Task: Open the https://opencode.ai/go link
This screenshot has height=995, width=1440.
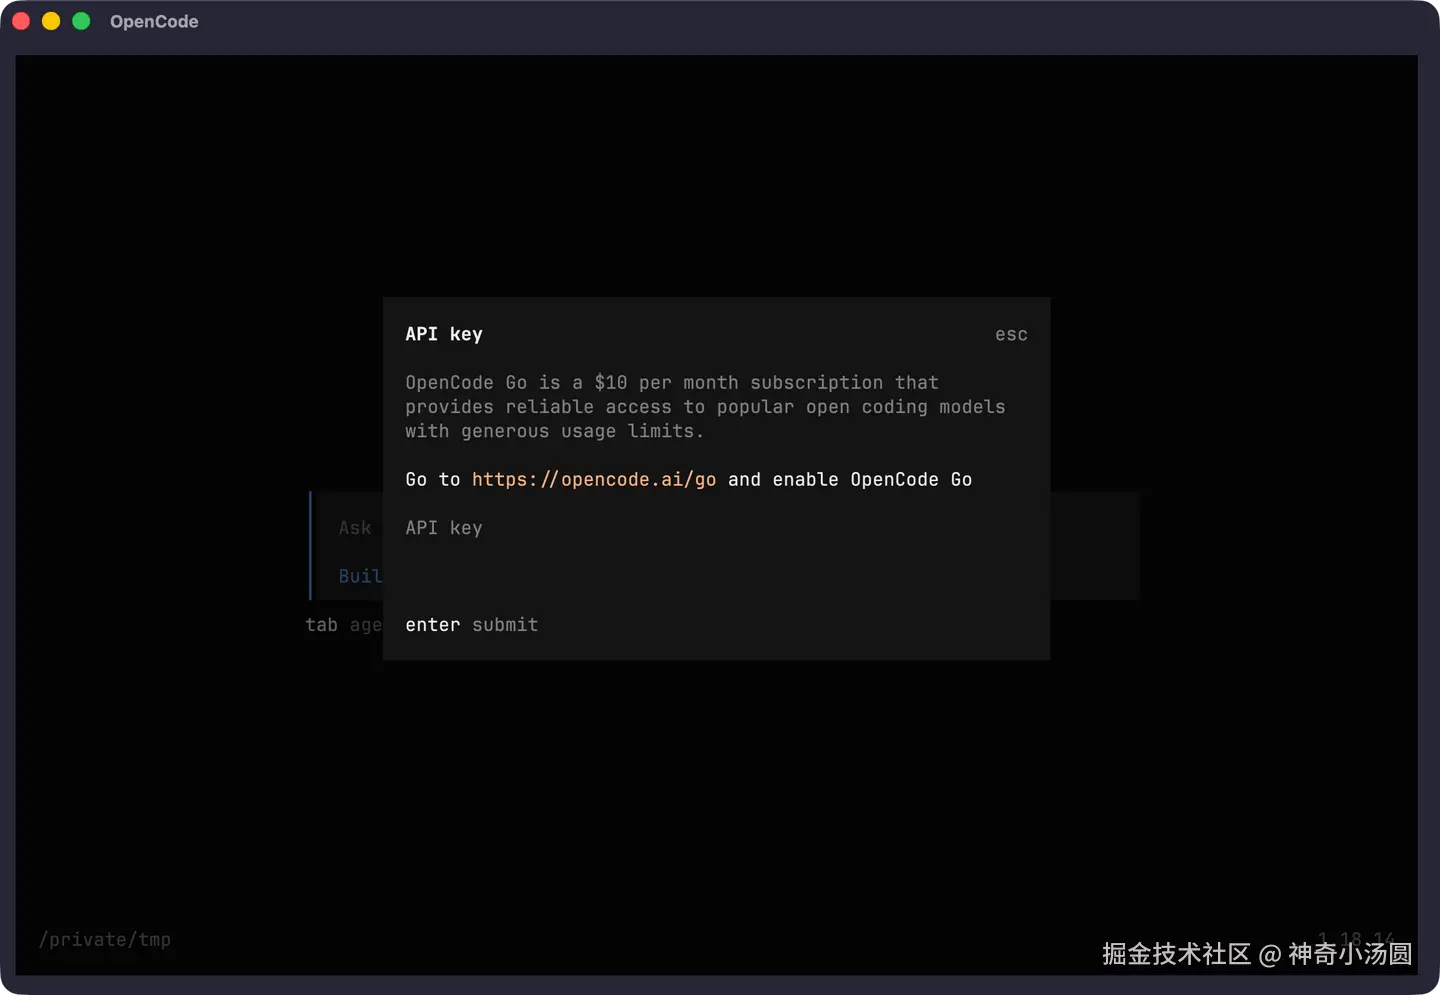Action: [594, 480]
